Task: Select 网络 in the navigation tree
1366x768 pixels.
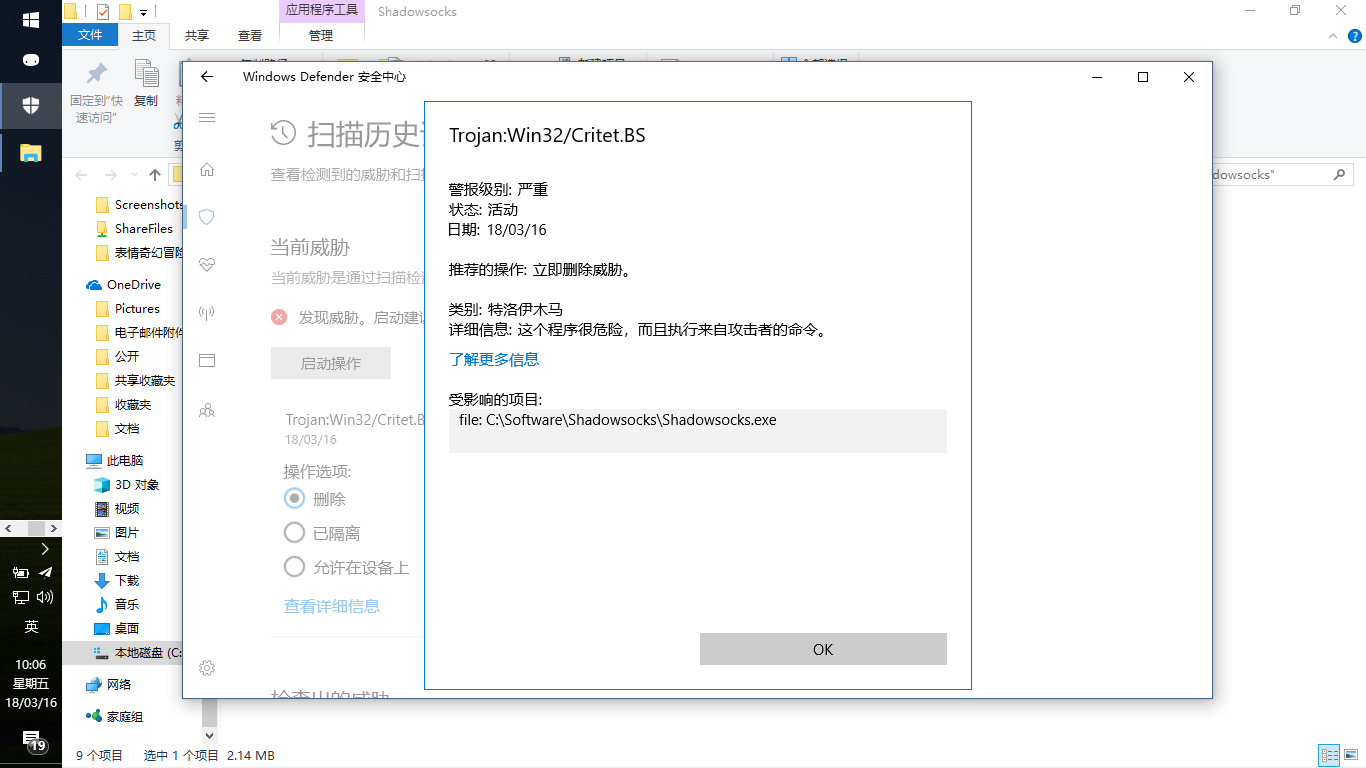Action: (x=109, y=684)
